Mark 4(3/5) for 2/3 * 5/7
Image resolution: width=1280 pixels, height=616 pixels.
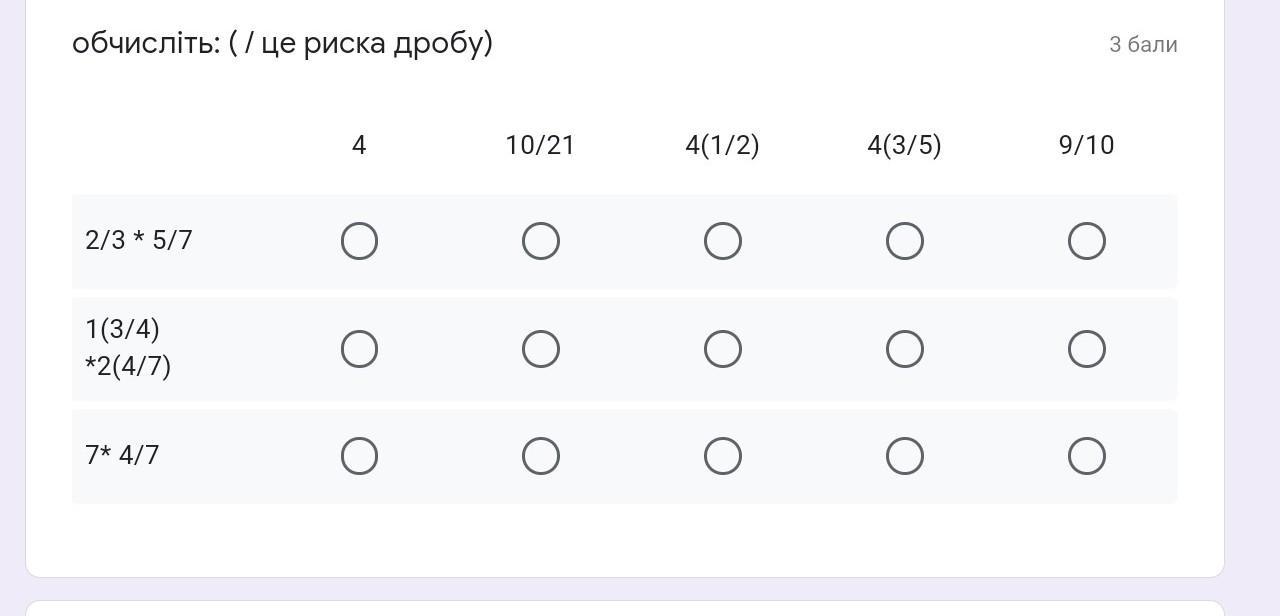[x=905, y=241]
